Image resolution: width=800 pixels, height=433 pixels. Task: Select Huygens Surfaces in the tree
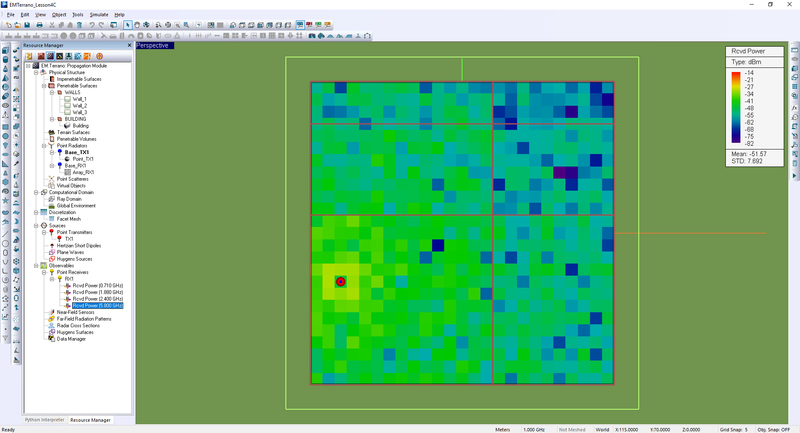(75, 332)
